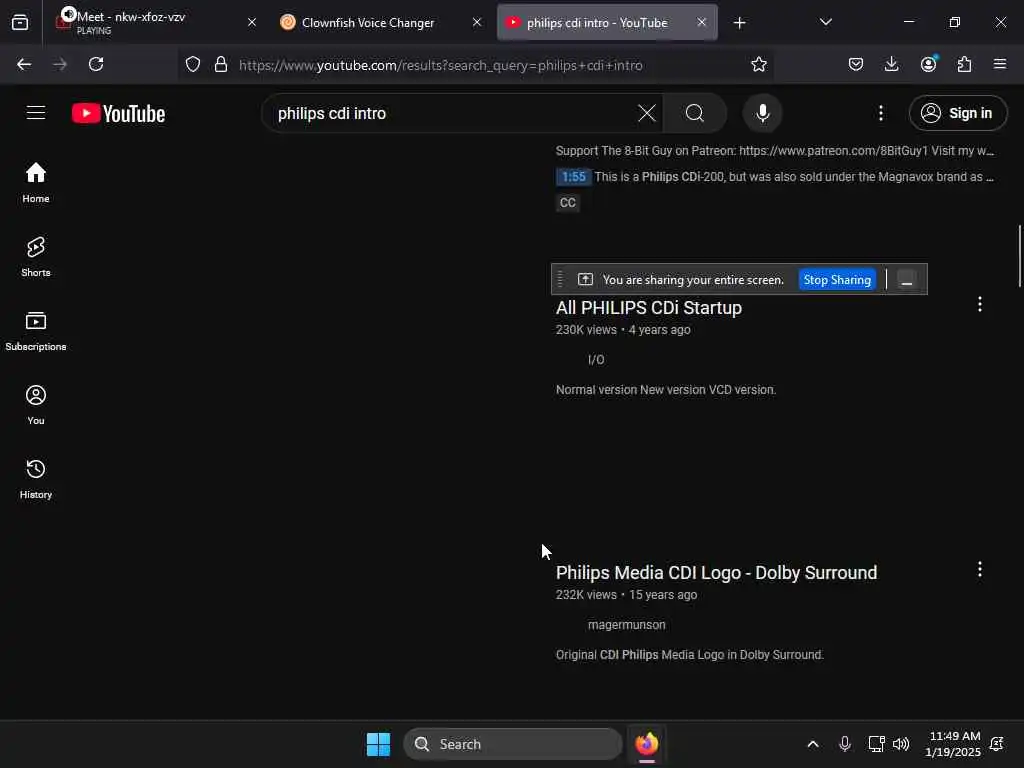This screenshot has height=768, width=1024.
Task: Open the Firefox account menu
Action: [x=928, y=65]
